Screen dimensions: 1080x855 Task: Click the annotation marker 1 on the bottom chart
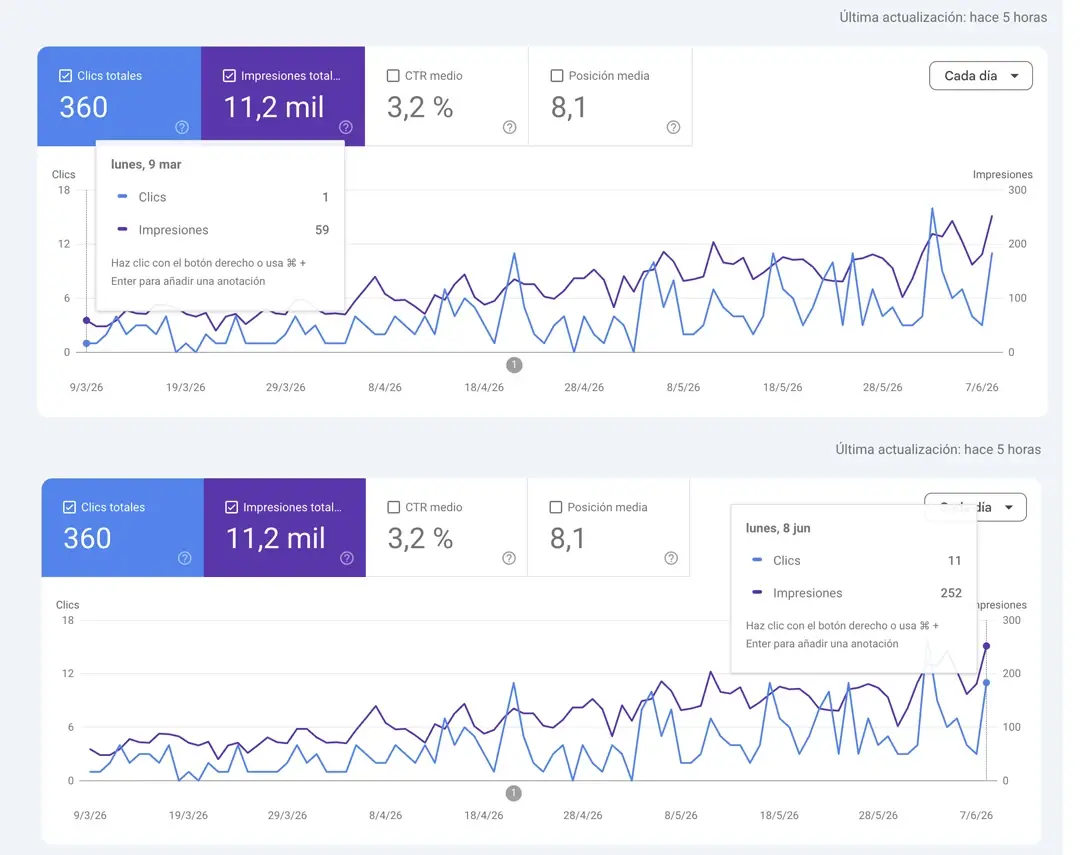coord(513,793)
